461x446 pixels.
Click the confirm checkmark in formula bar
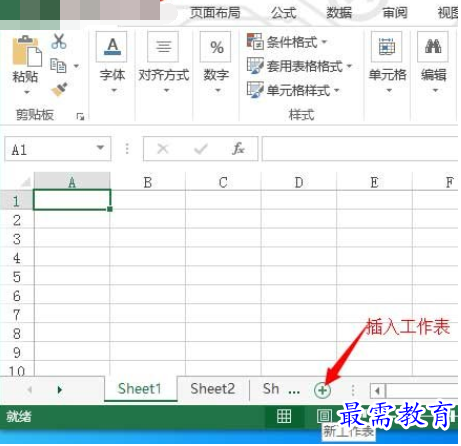click(201, 149)
